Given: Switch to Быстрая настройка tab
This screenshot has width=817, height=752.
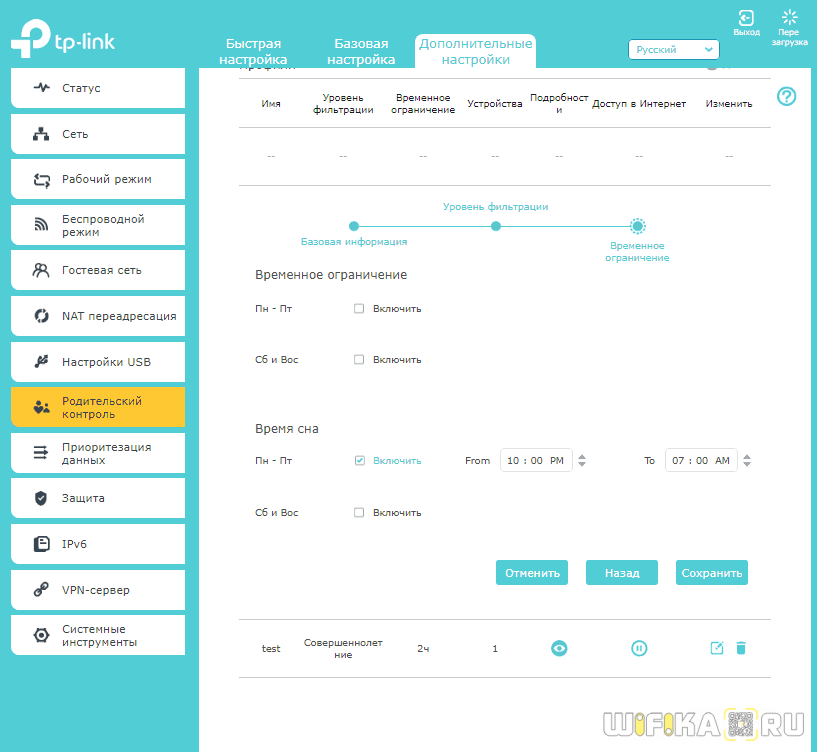Looking at the screenshot, I should click(253, 52).
